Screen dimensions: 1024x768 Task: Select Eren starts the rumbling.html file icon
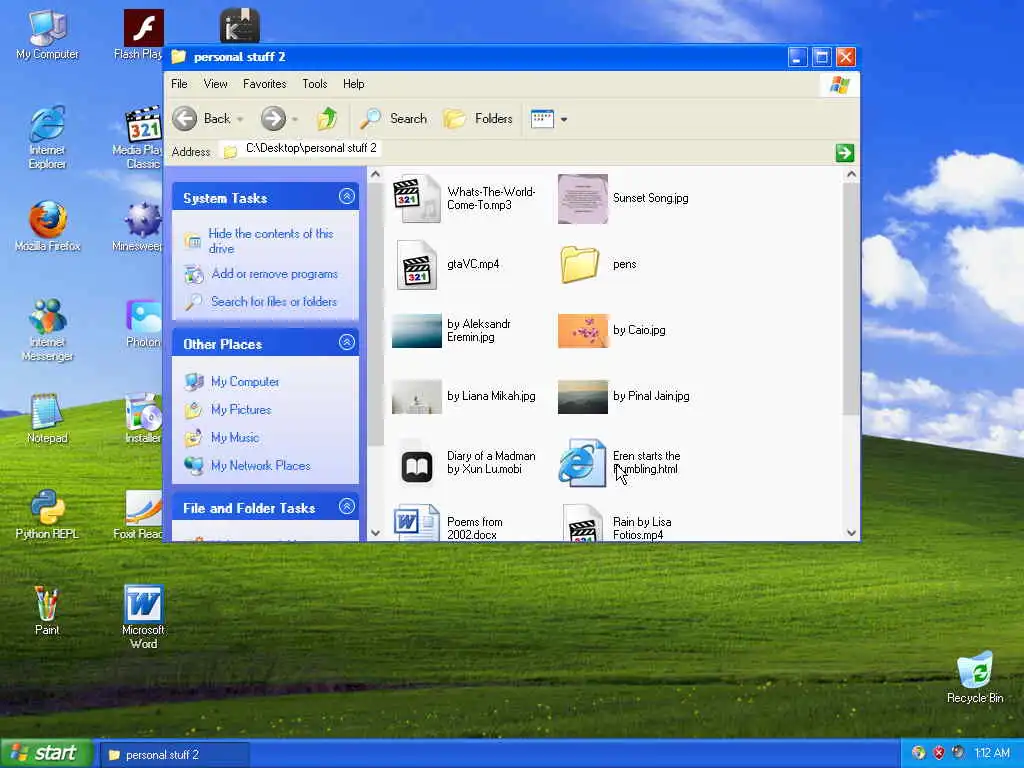581,462
